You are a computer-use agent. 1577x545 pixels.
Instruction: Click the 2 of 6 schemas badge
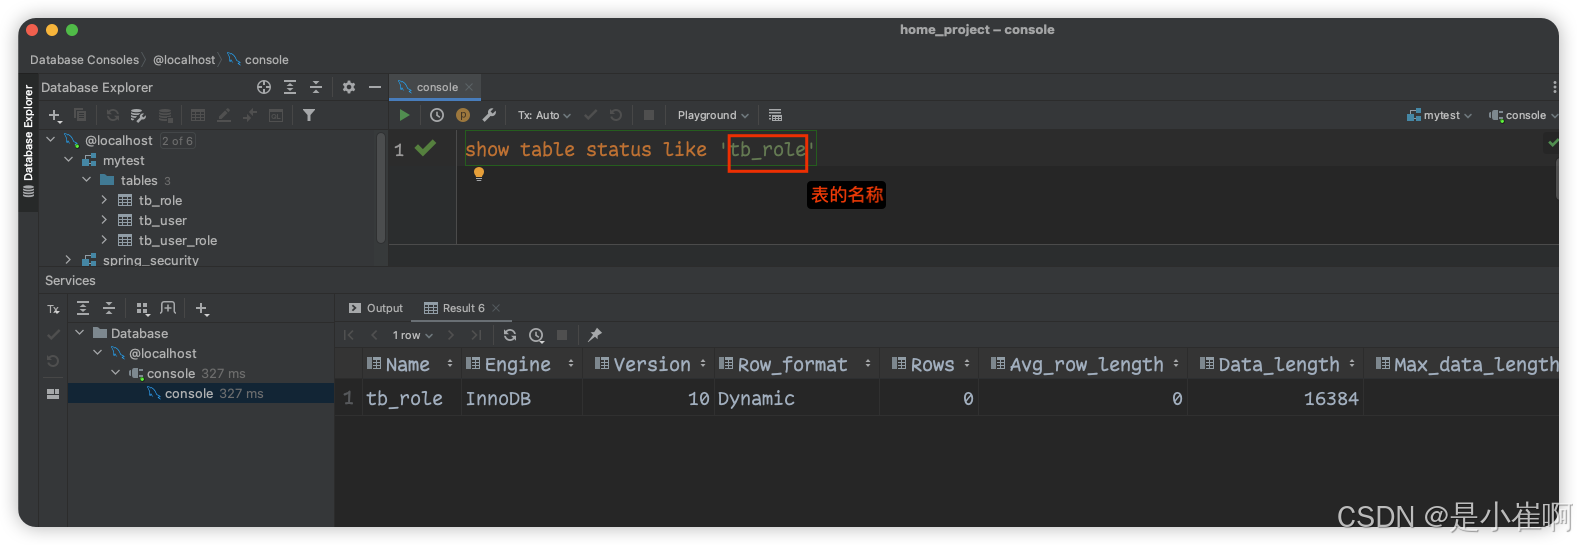177,141
